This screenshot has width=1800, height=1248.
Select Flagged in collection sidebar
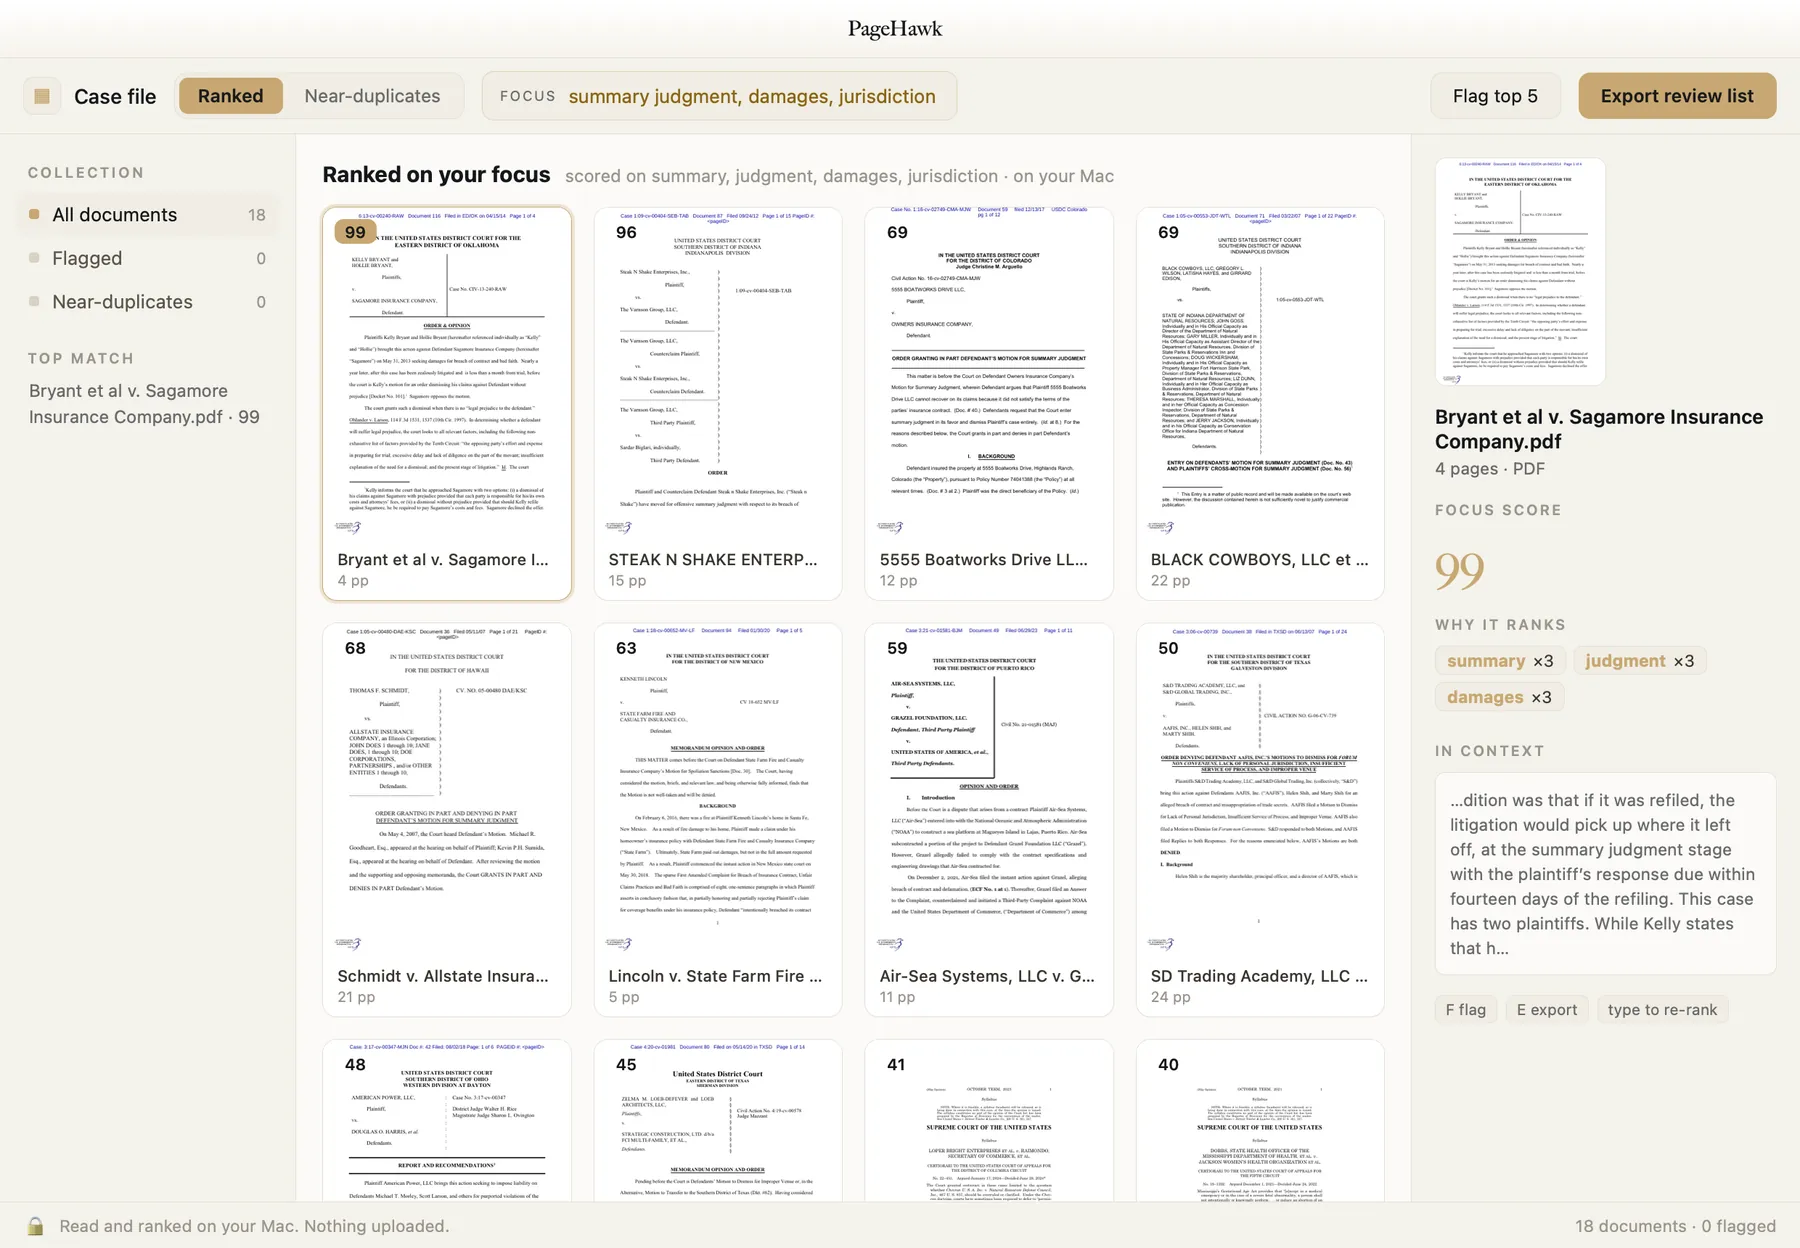tap(148, 258)
